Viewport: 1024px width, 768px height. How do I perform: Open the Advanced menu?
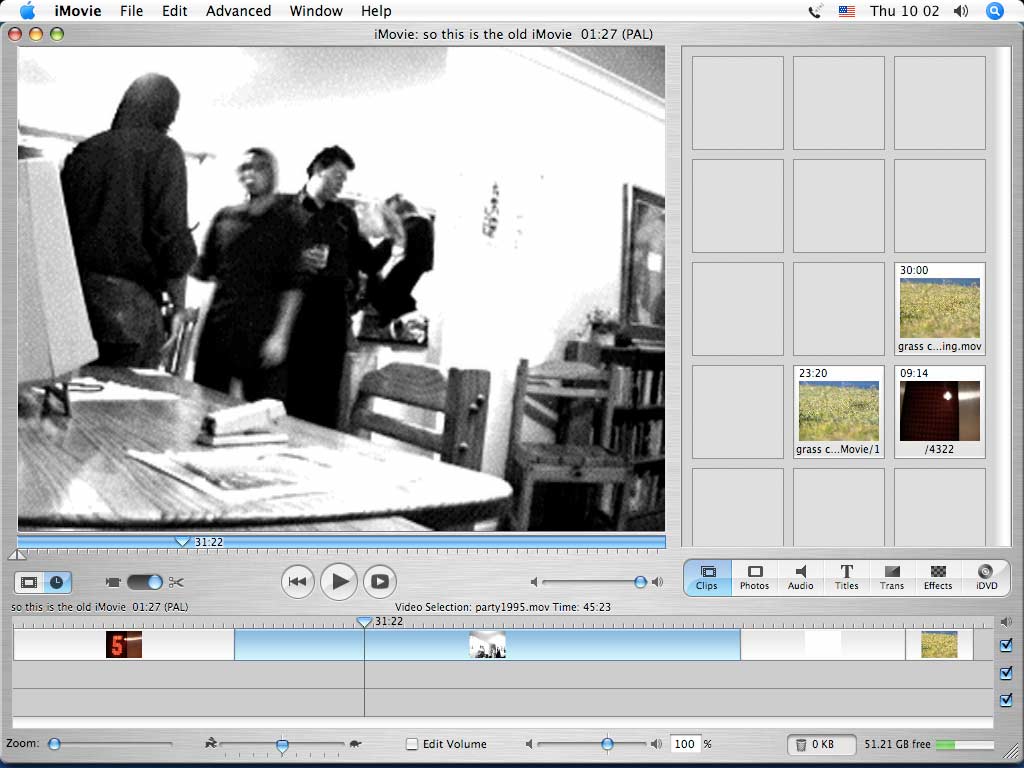(x=238, y=11)
